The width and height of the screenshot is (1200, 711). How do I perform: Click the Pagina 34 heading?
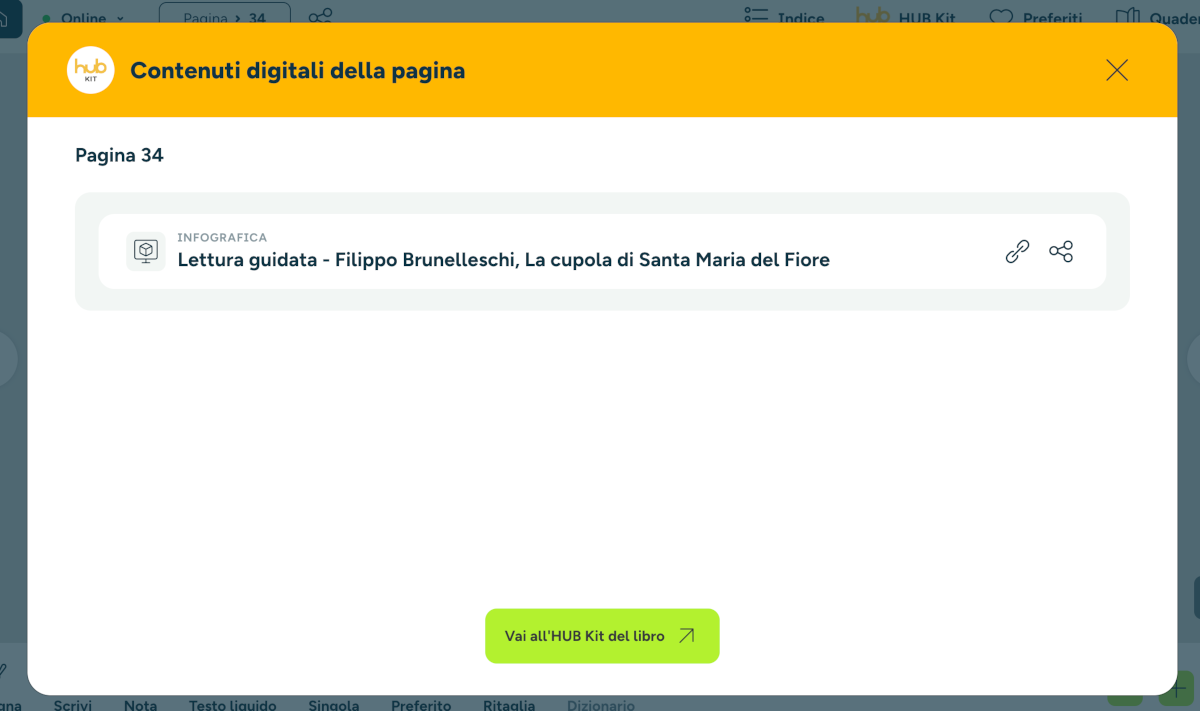[119, 155]
